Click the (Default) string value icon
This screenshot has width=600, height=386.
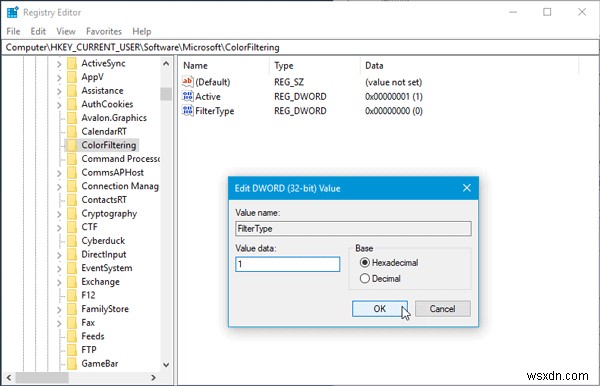tap(188, 81)
